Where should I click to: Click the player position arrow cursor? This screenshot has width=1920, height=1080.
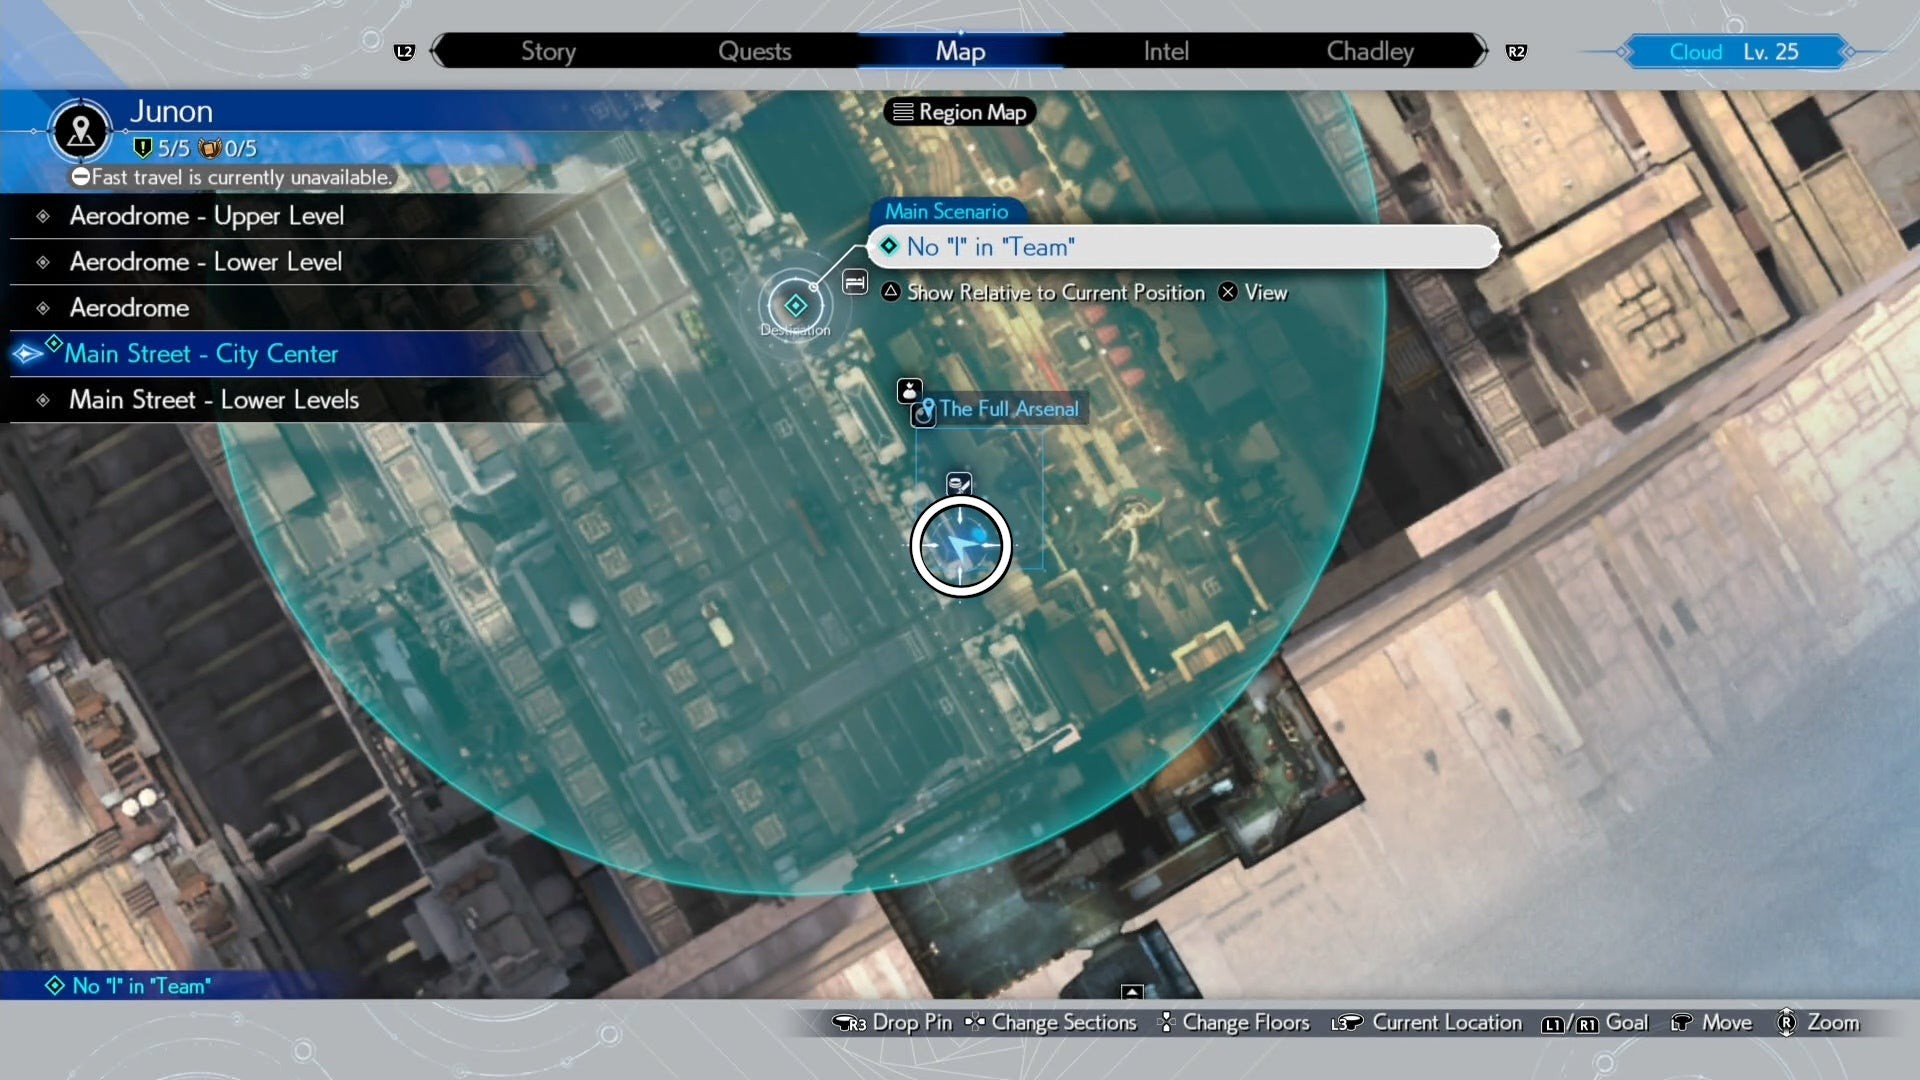[961, 546]
